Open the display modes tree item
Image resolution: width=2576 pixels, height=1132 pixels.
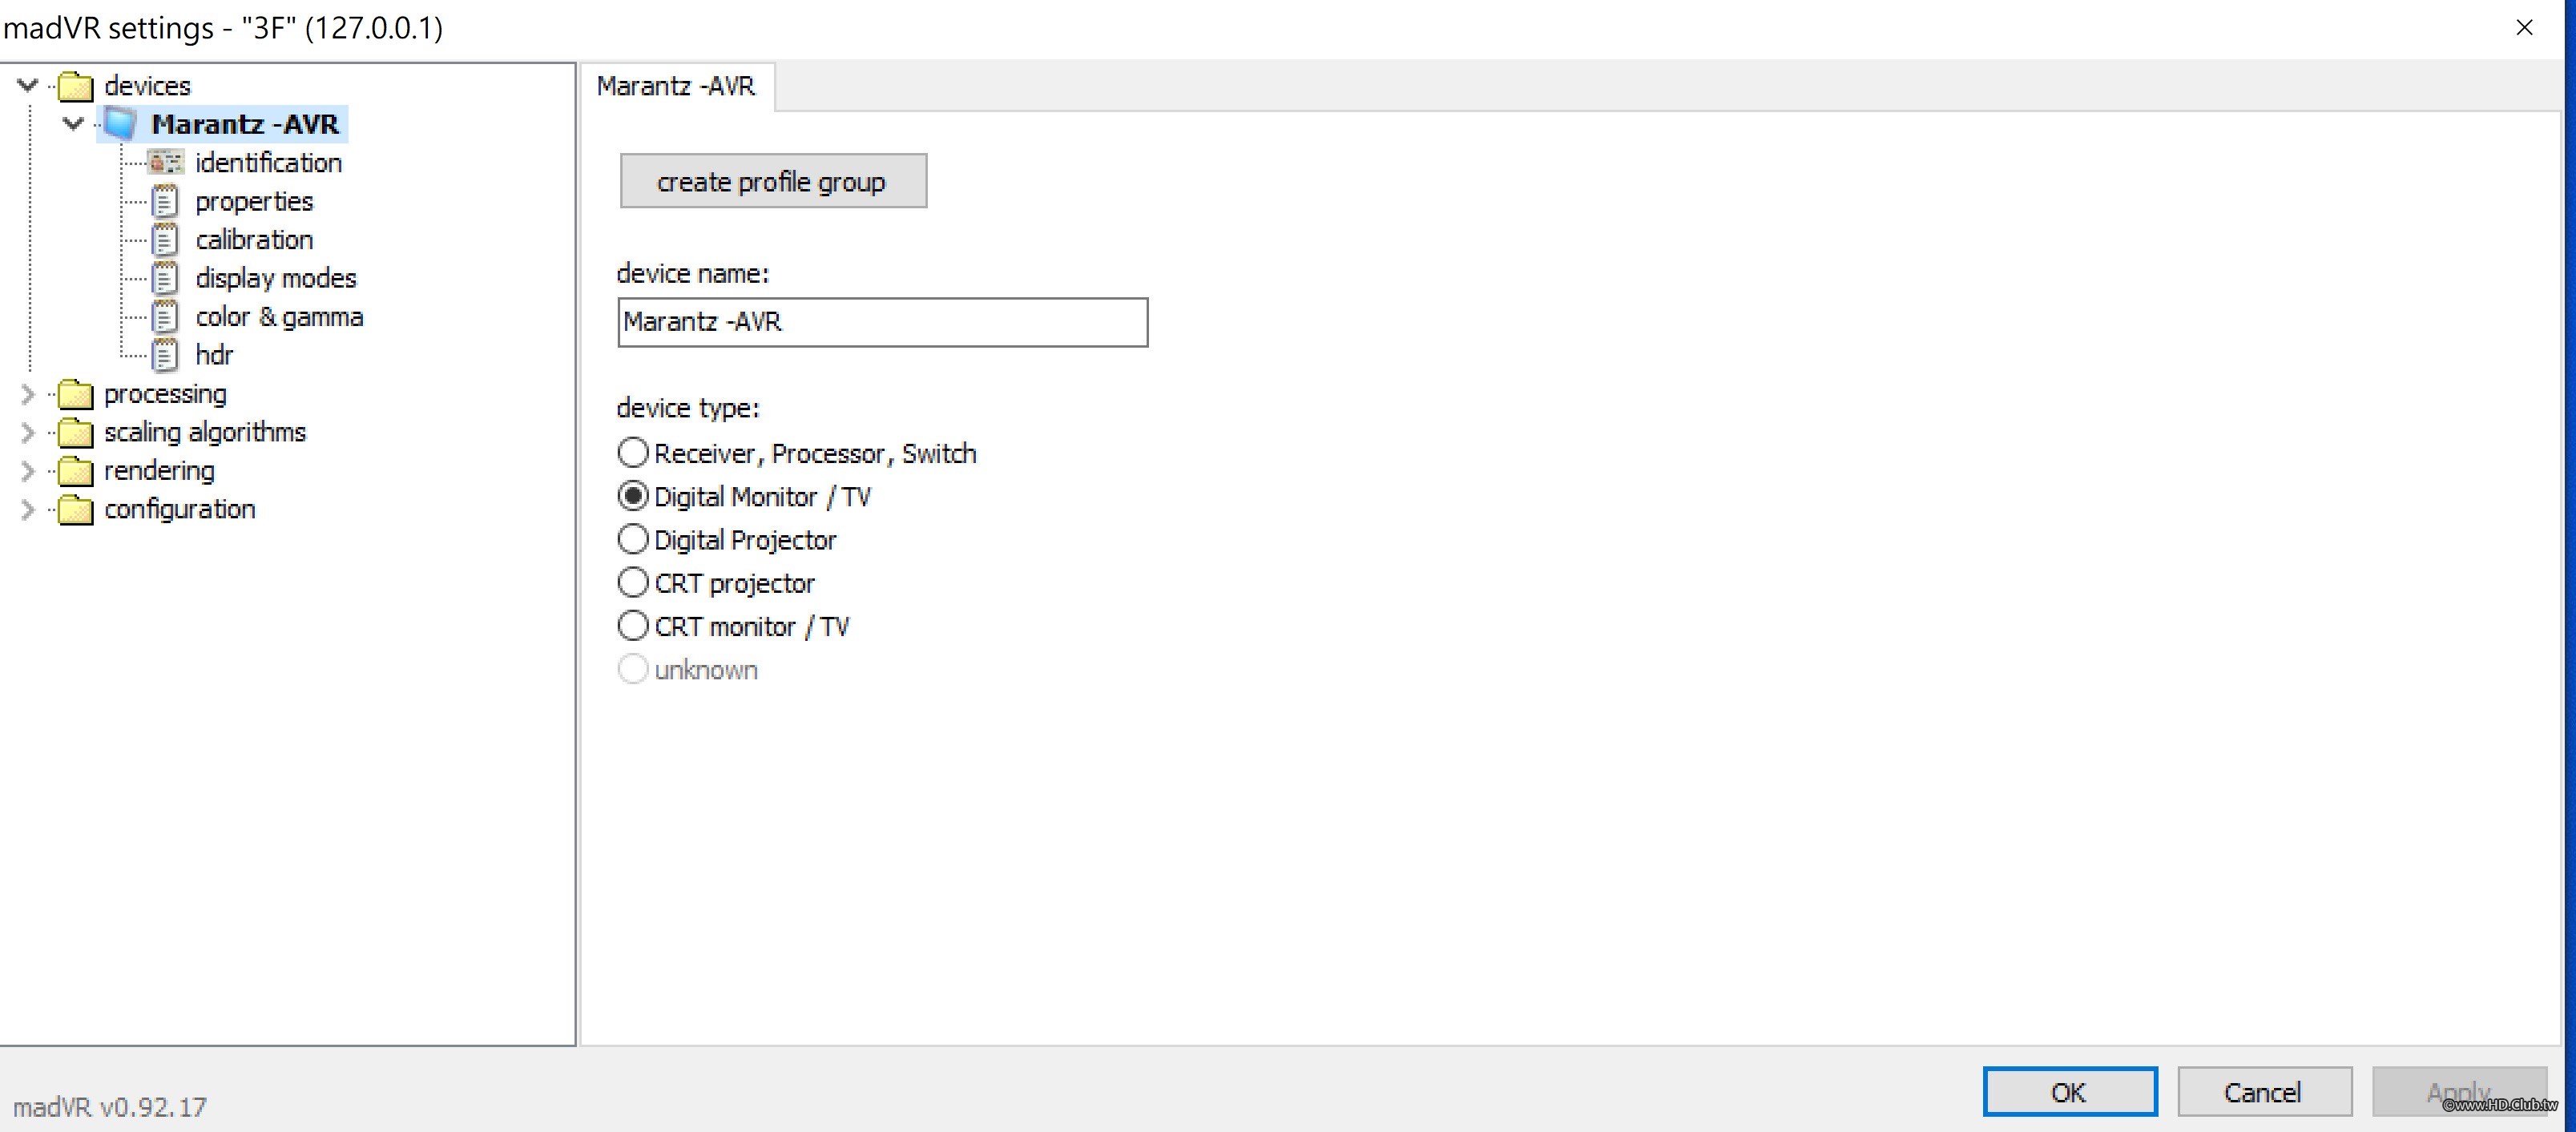pyautogui.click(x=276, y=278)
